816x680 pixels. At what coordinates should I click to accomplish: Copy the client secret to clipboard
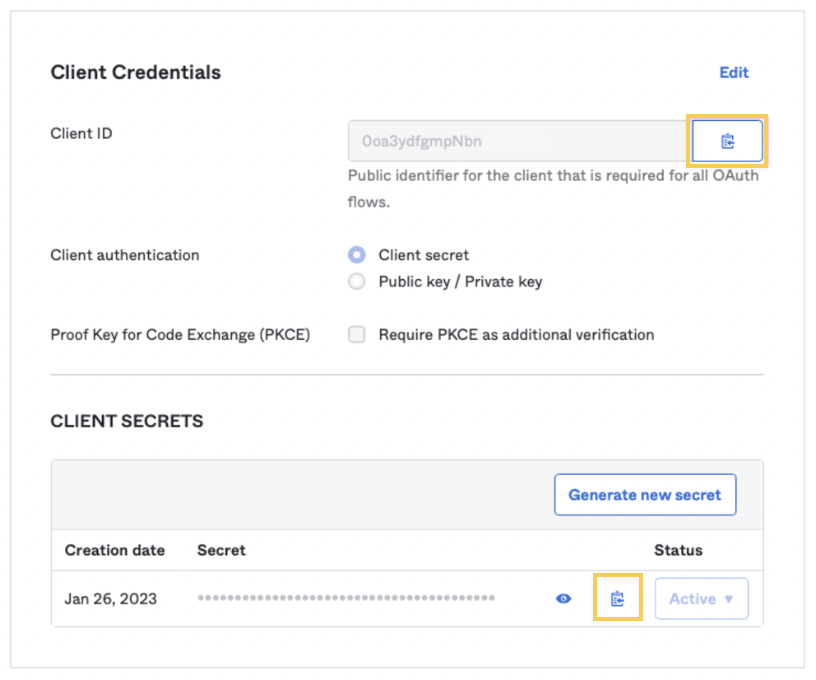tap(617, 598)
